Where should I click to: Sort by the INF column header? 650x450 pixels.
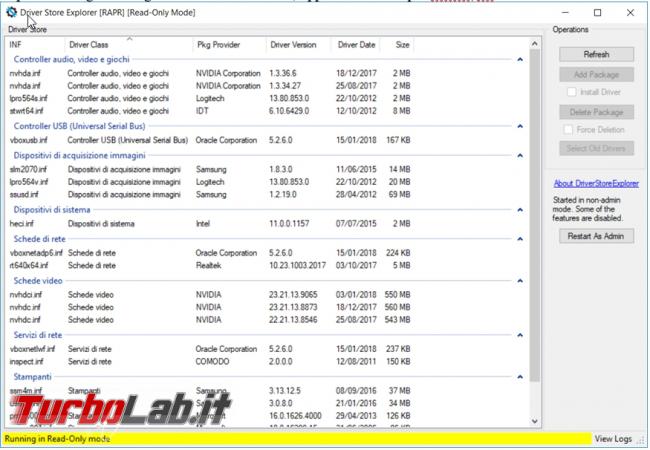point(35,45)
